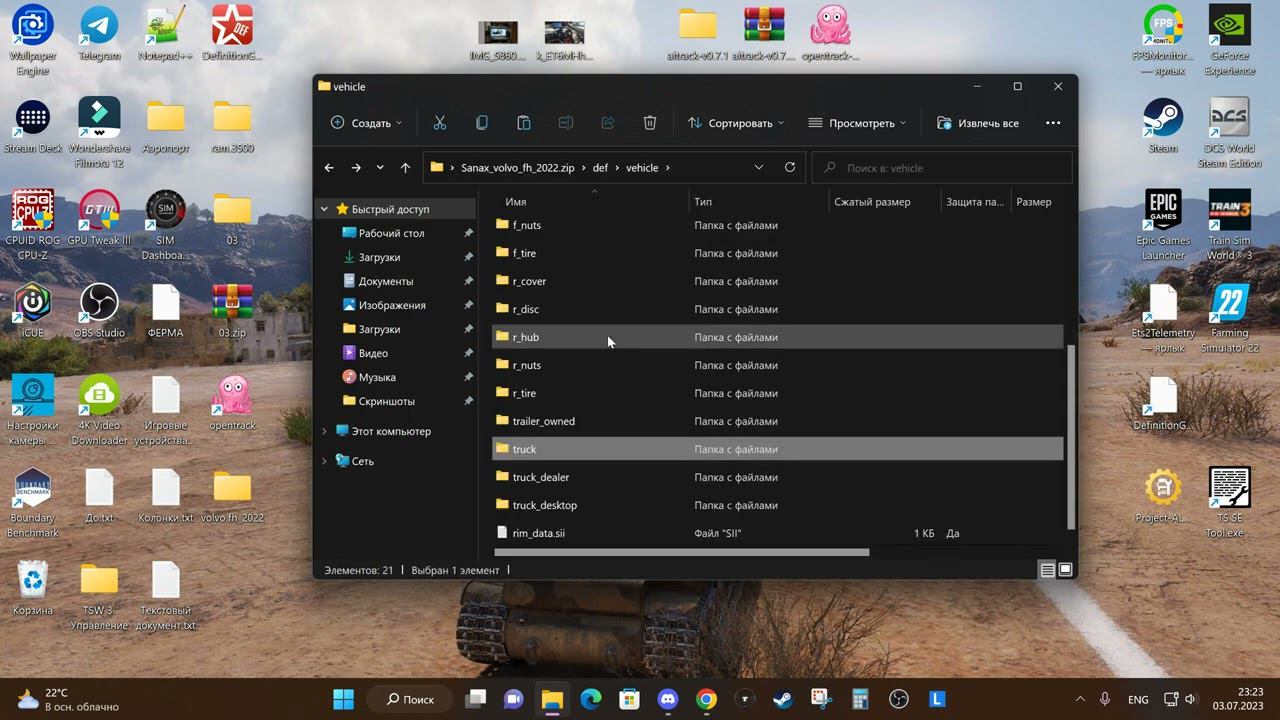Select the truck_dealer folder
The width and height of the screenshot is (1280, 720).
coord(541,477)
